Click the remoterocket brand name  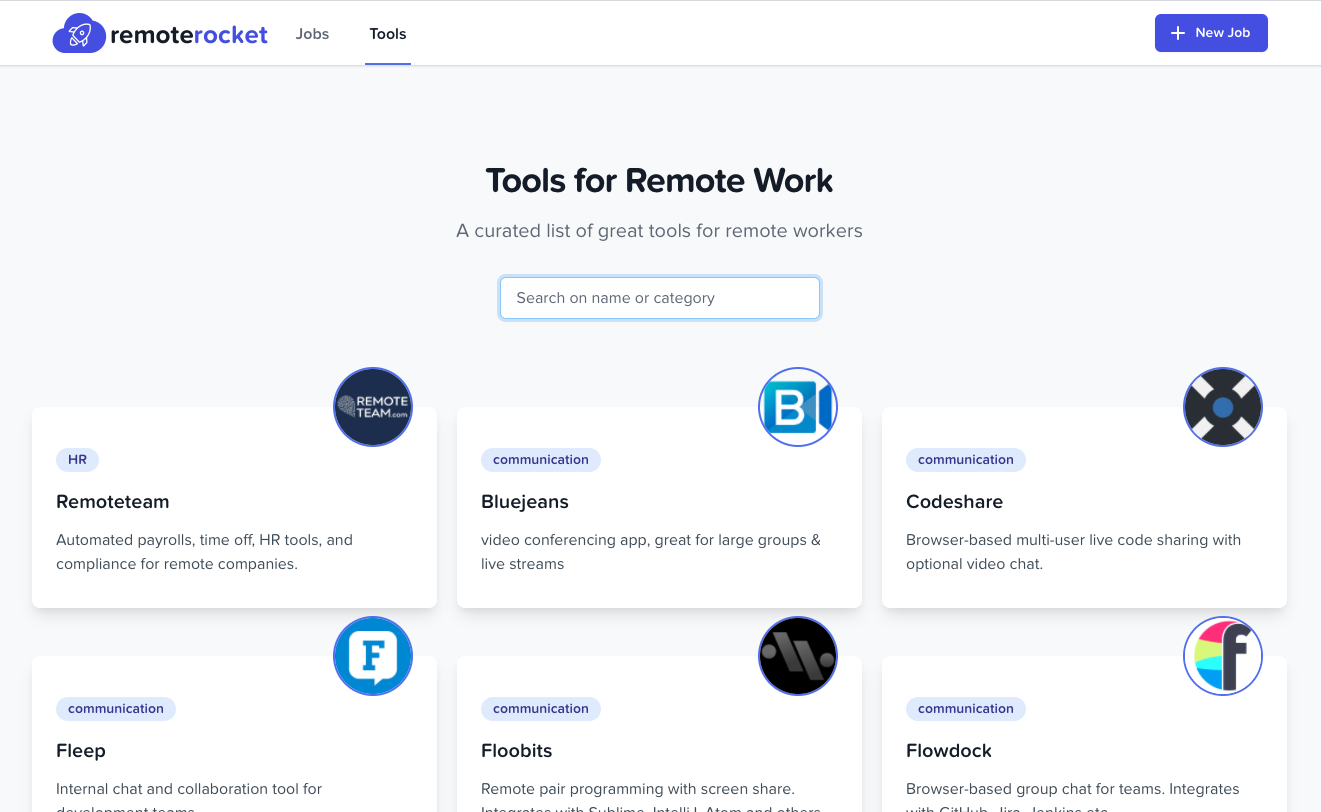tap(189, 35)
